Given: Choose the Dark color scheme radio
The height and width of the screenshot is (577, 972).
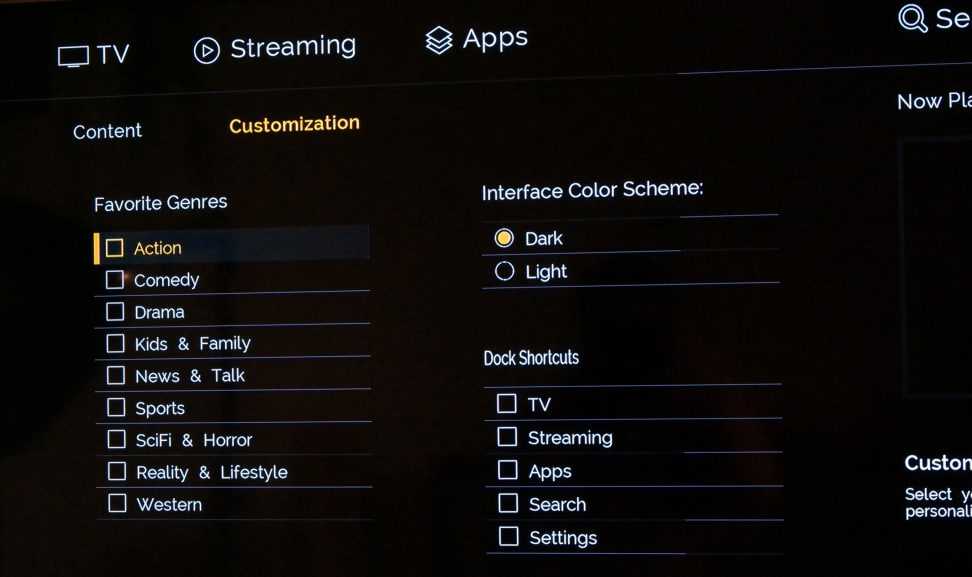Looking at the screenshot, I should [x=504, y=238].
